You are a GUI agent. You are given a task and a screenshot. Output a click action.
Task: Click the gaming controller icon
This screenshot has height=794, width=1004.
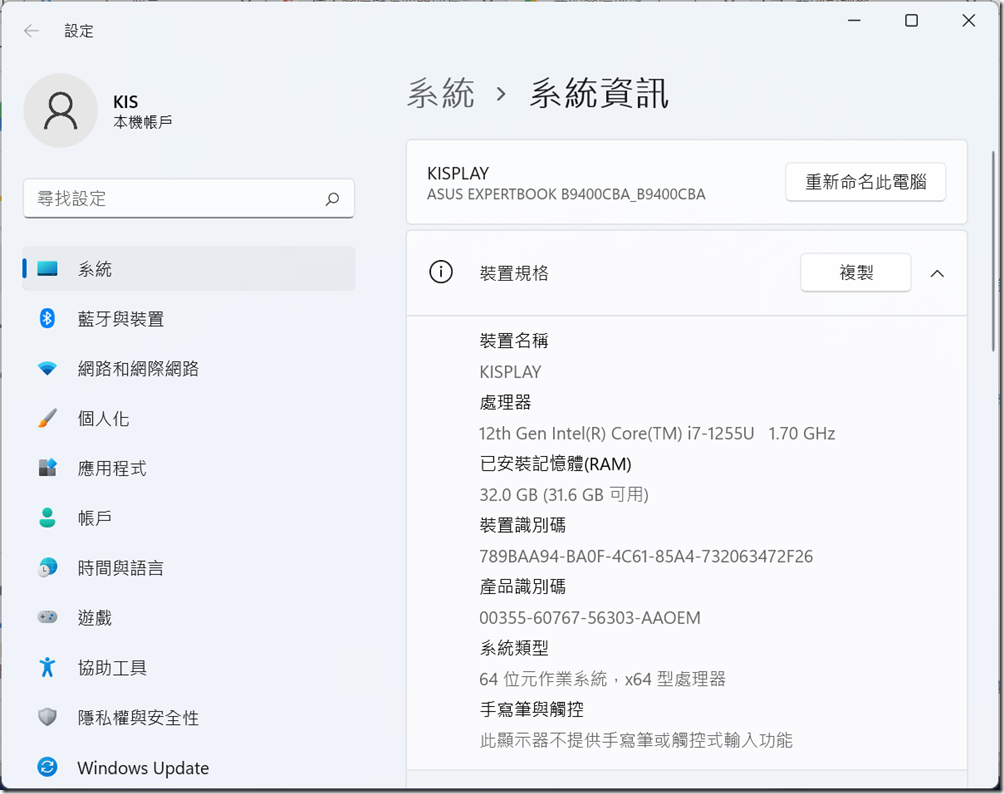coord(47,618)
